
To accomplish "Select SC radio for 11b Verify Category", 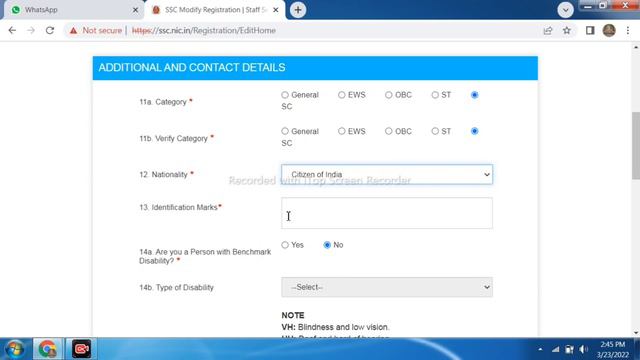I will [474, 131].
